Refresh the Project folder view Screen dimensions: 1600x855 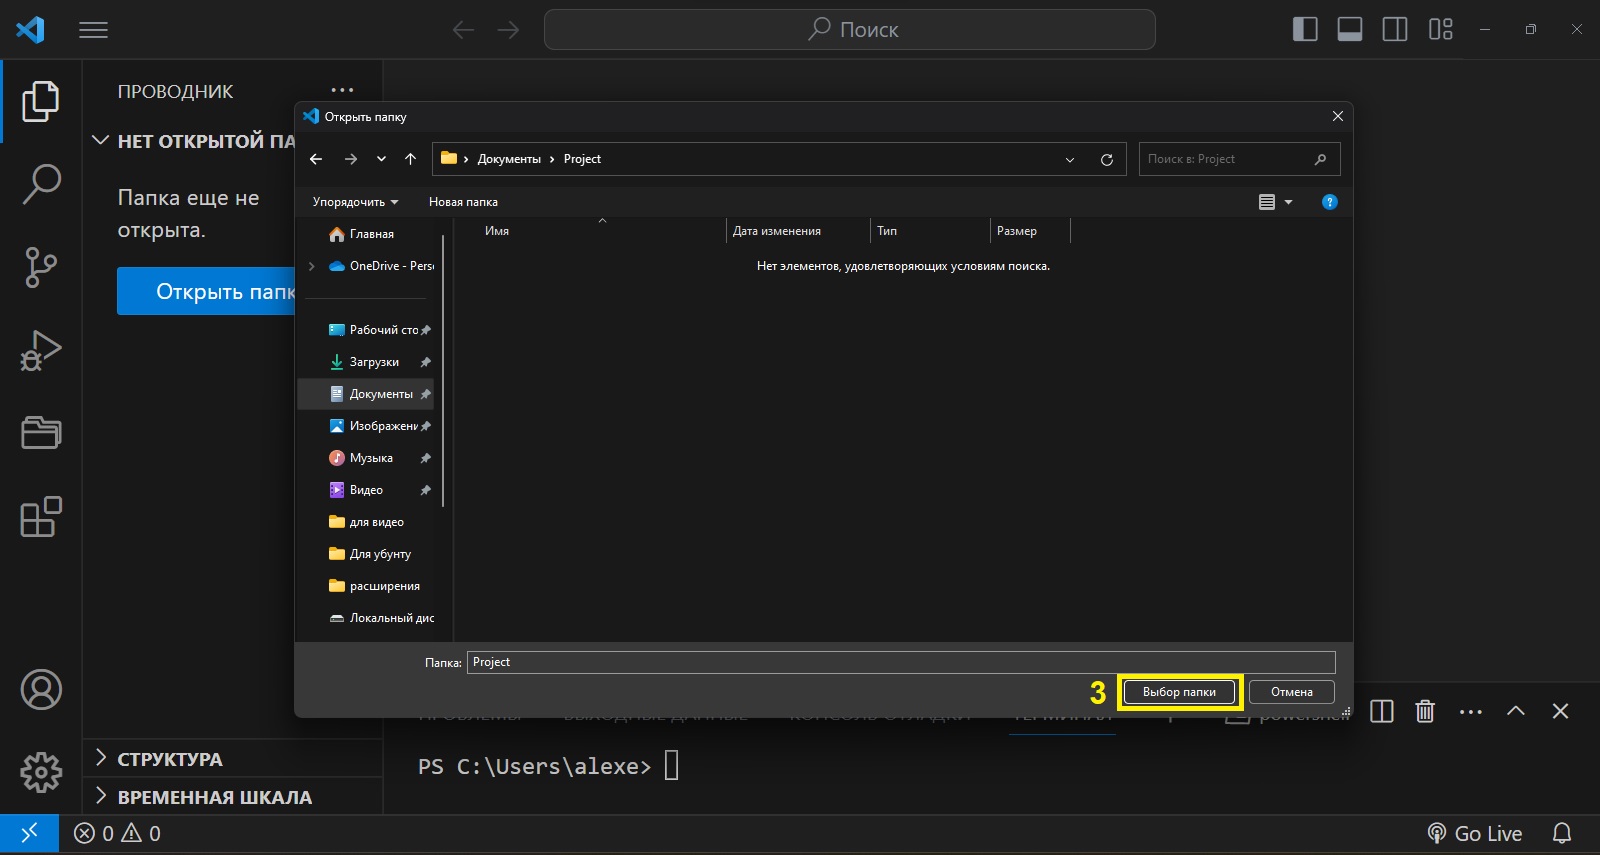point(1107,159)
